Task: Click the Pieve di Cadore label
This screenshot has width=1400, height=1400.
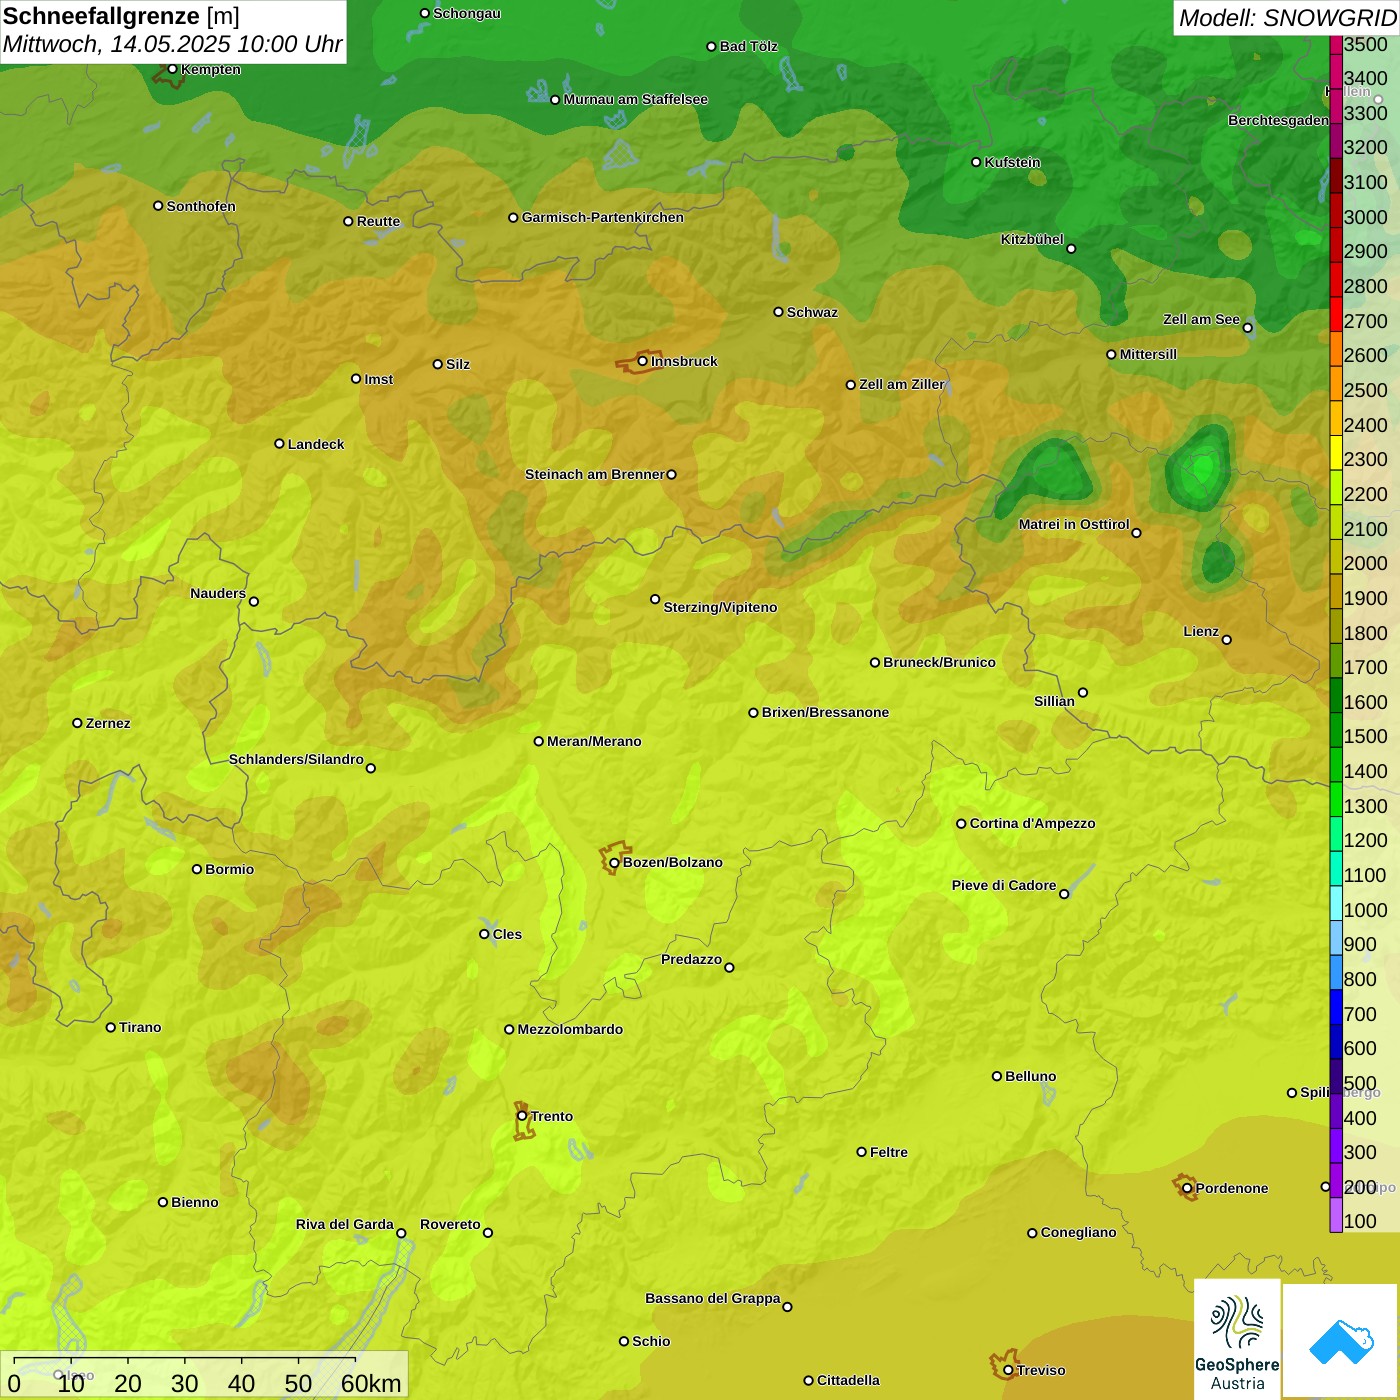Action: coord(1004,885)
